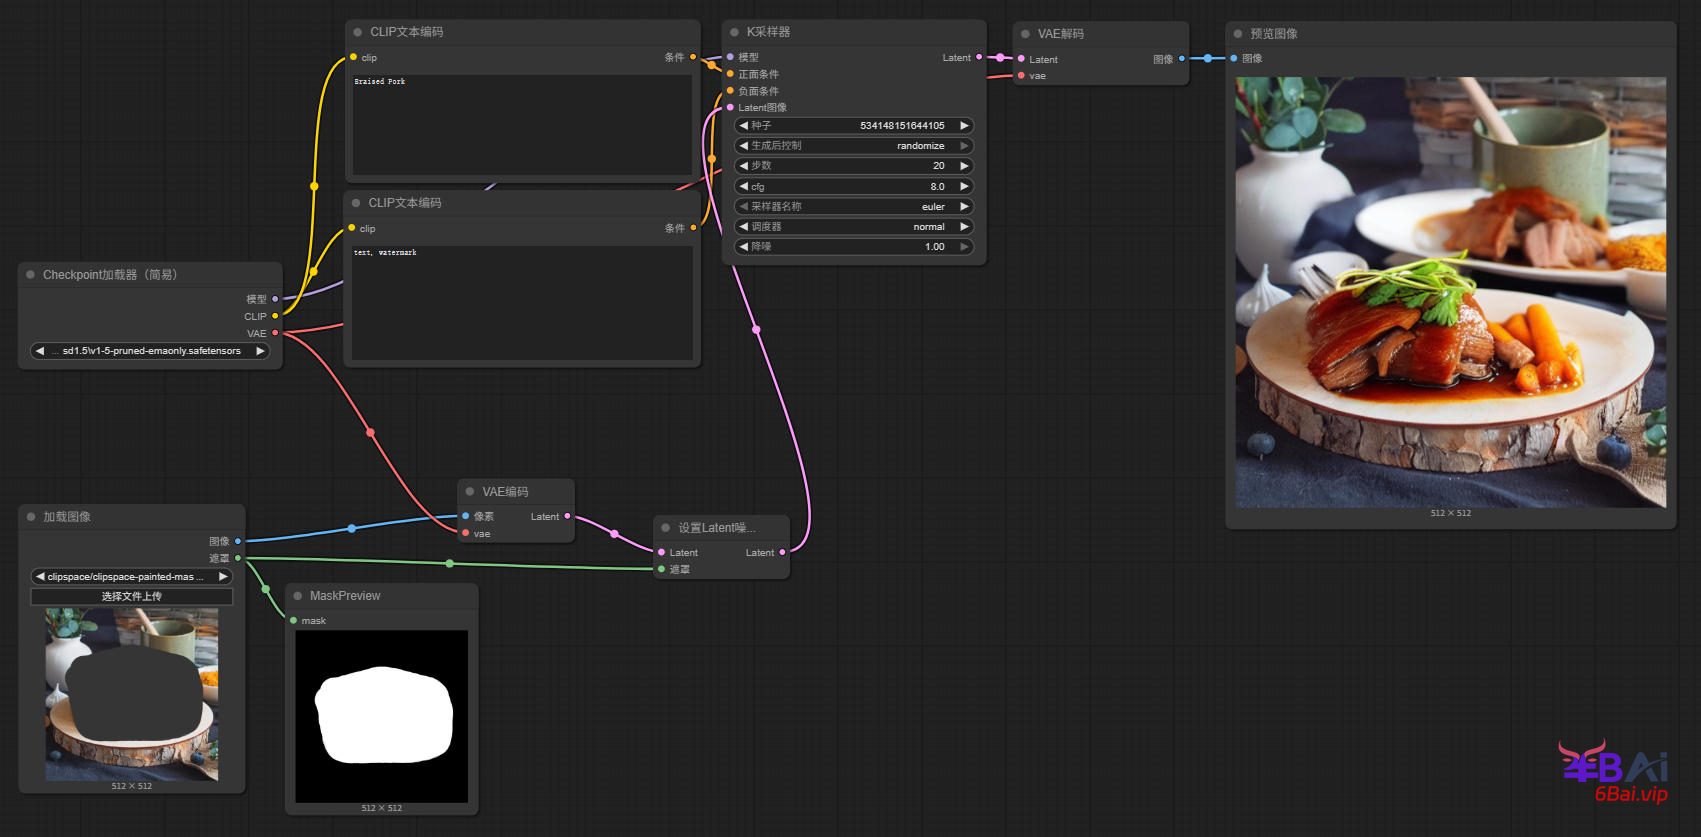This screenshot has width=1701, height=837.
Task: Click the 选择文件上传 upload button
Action: pyautogui.click(x=131, y=596)
